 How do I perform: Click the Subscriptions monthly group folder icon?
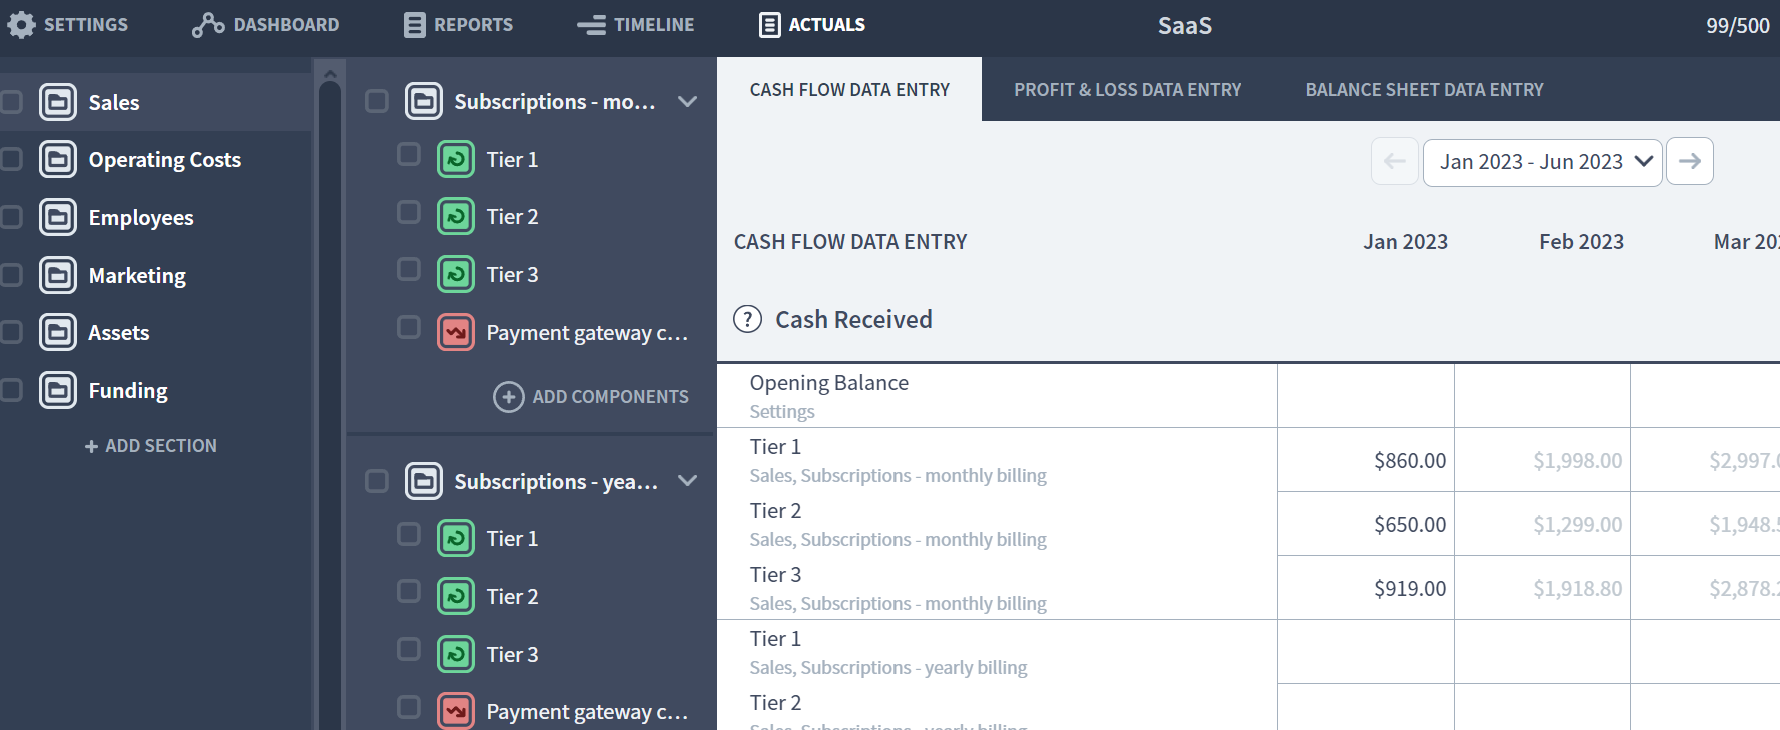tap(424, 101)
